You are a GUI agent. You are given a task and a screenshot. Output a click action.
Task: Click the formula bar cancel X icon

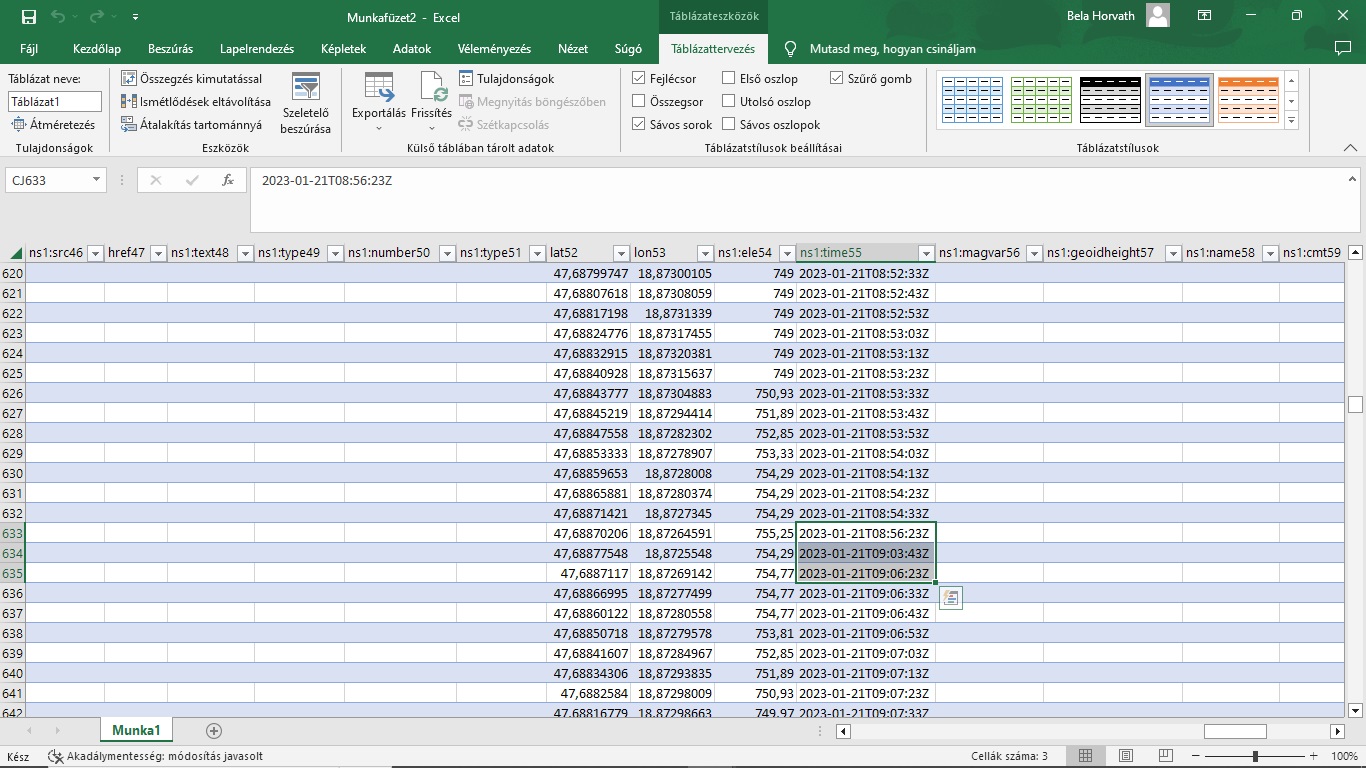(x=156, y=180)
